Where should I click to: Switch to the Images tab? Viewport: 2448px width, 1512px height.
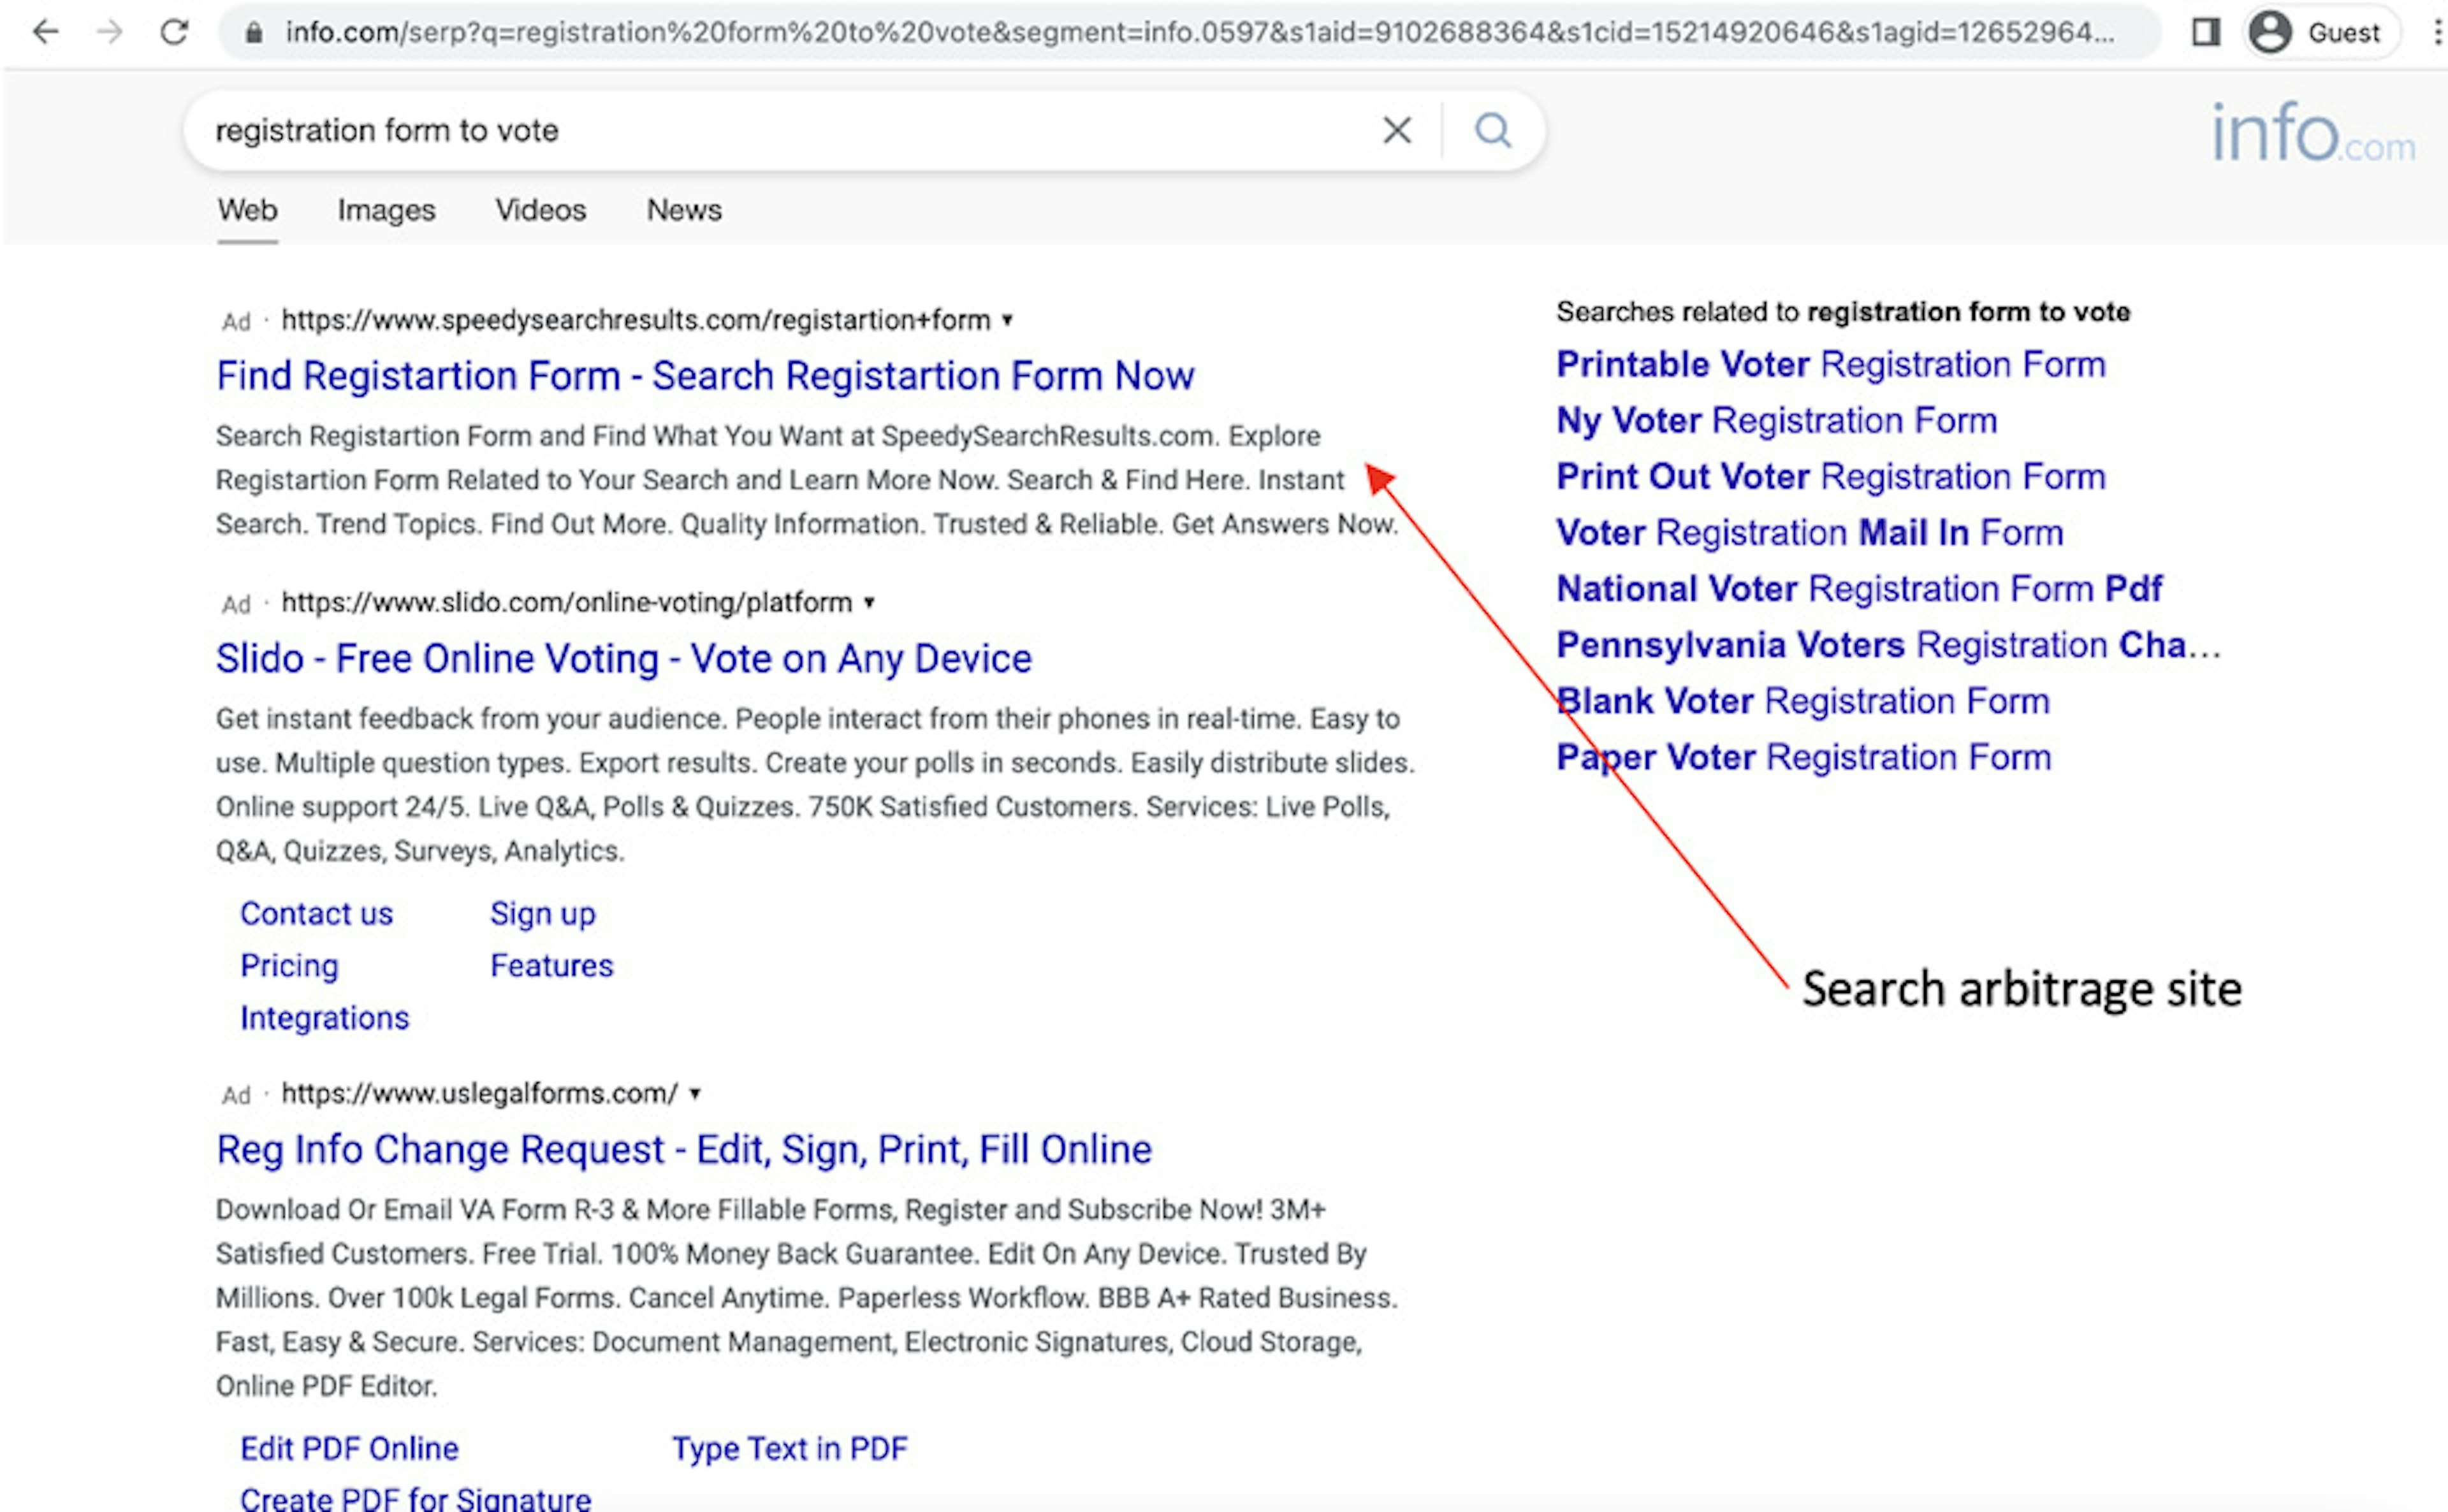point(386,210)
